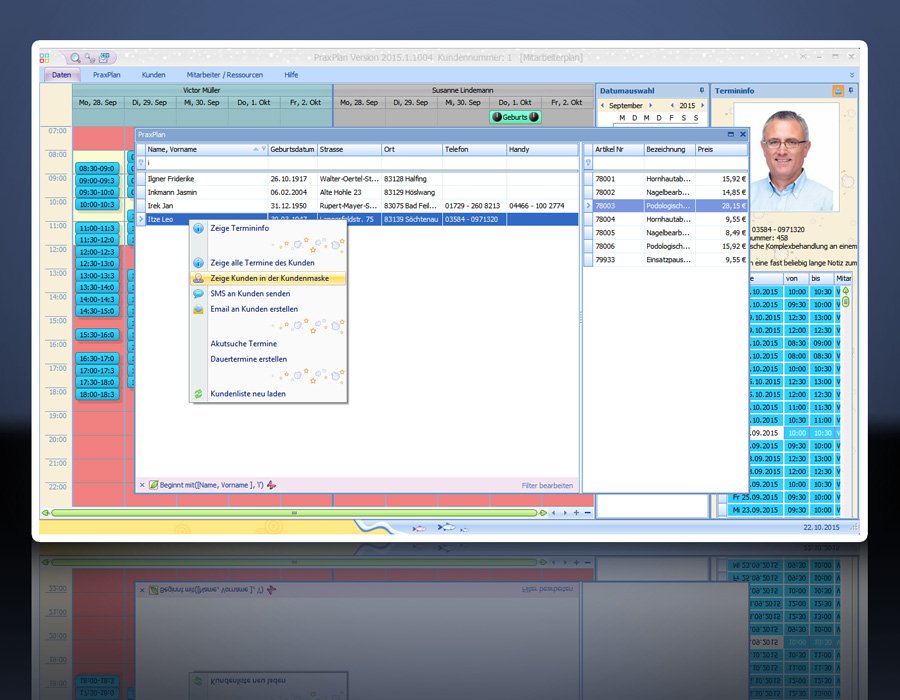Click the filter icon in the Artikel filter row
This screenshot has height=700, width=900.
[588, 163]
